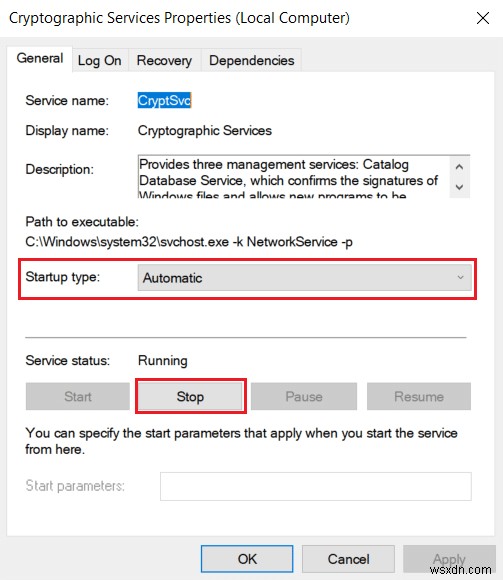Viewport: 503px width, 580px height.
Task: Click the greyed-out Start button
Action: click(78, 397)
